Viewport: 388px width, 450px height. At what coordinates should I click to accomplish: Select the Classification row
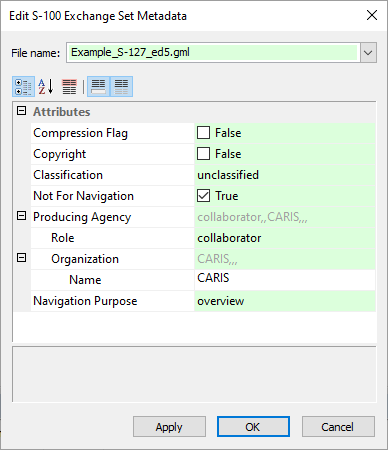(203, 175)
